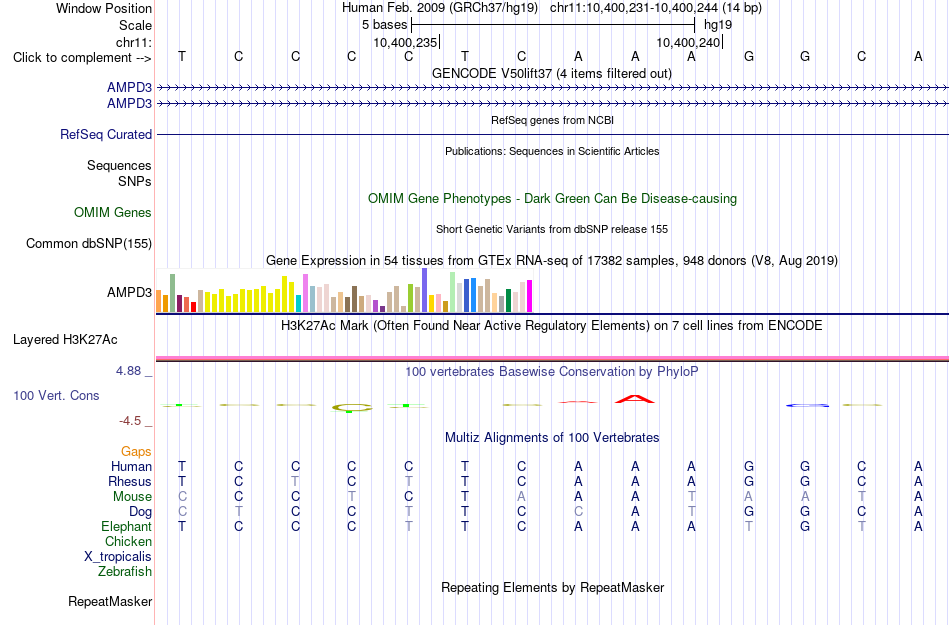Select the Mouse alignment row label
Viewport: 950px width, 625px height.
click(x=132, y=497)
